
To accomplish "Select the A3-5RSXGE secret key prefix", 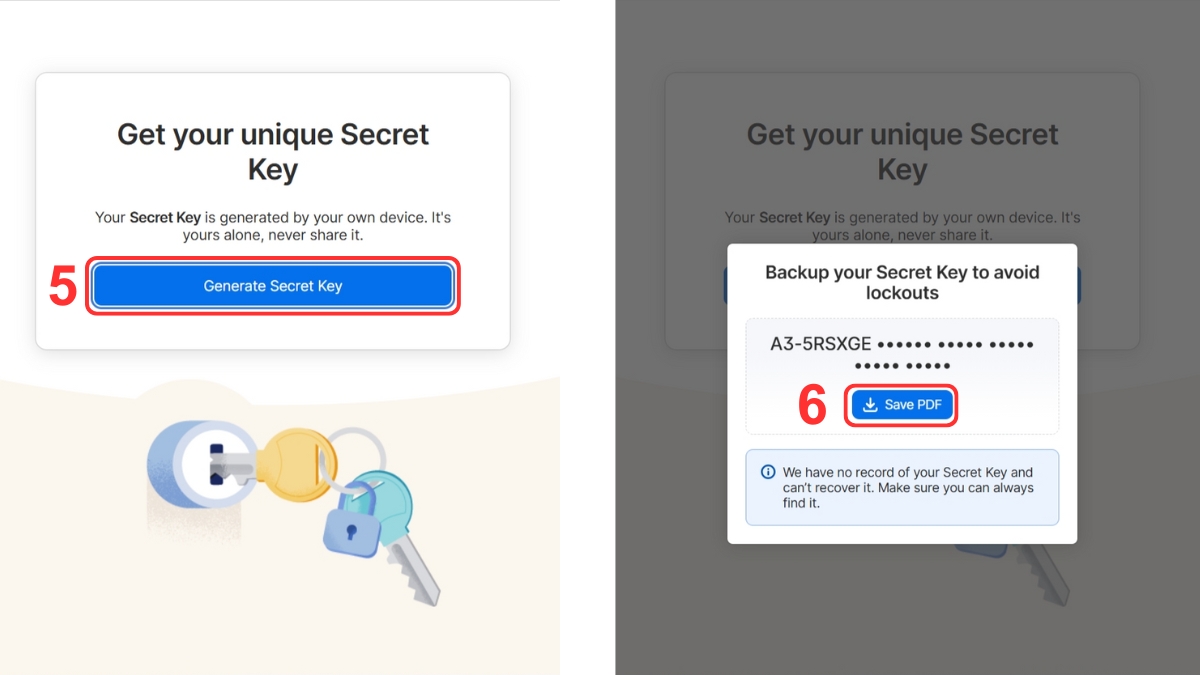I will point(822,344).
